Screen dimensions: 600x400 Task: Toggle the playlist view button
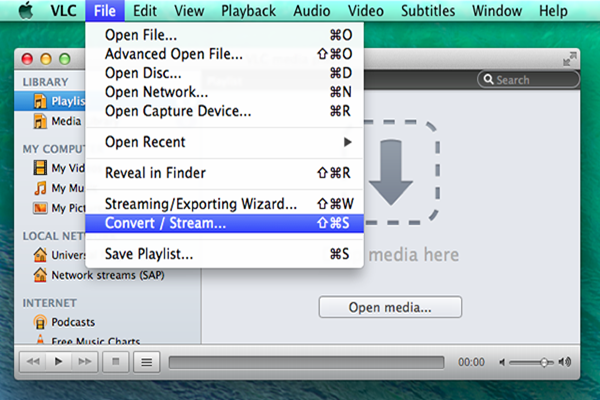(146, 361)
